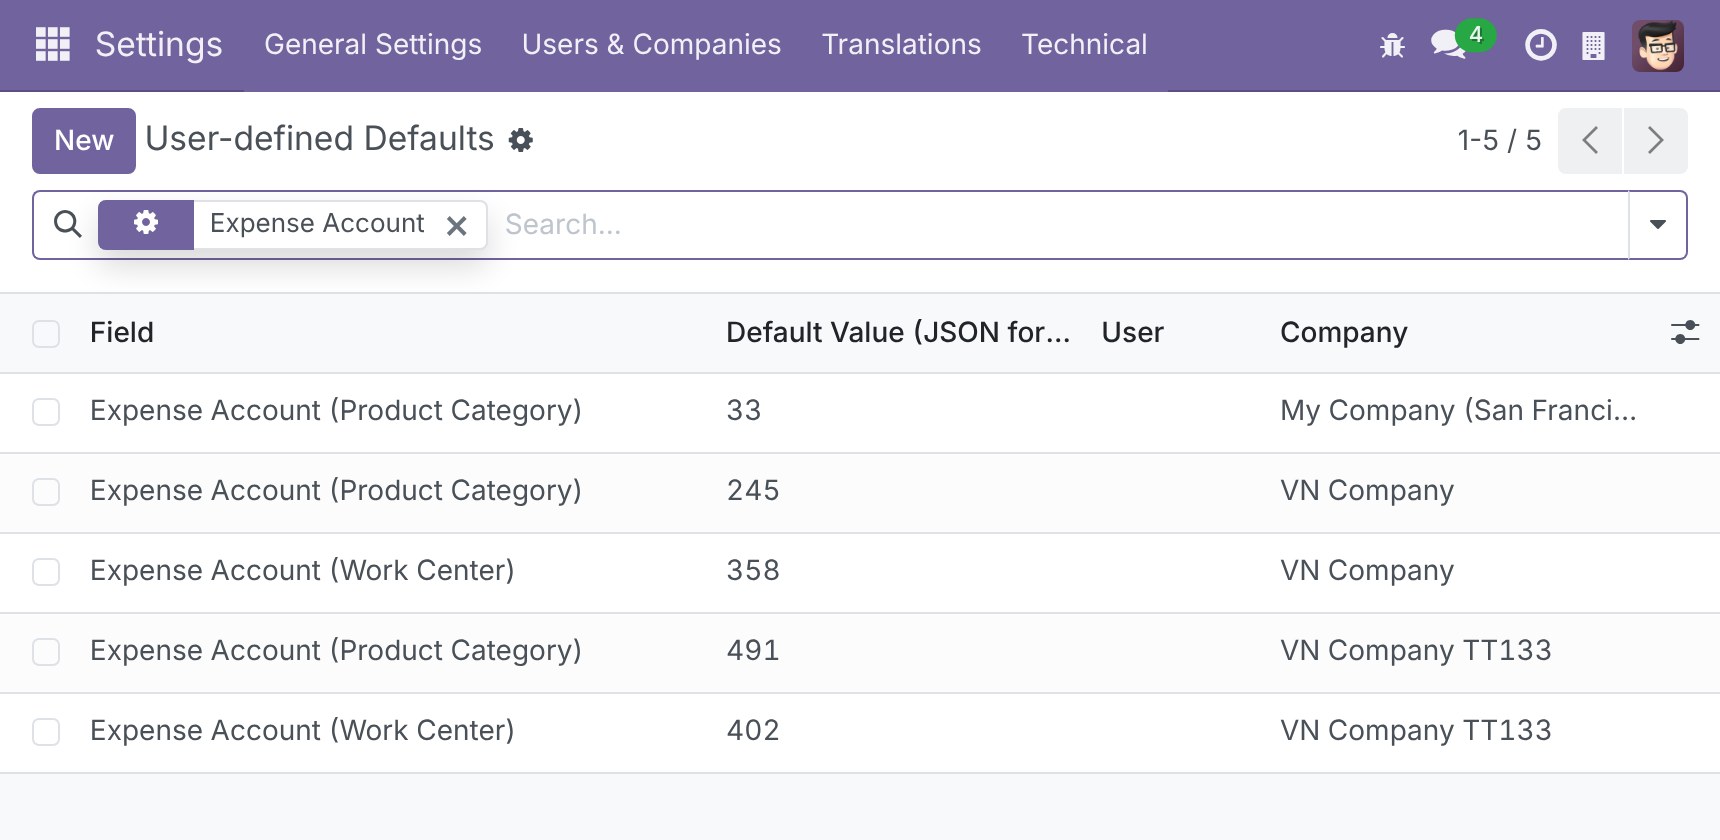
Task: Open the My Company (San Franci... row
Action: click(x=860, y=412)
